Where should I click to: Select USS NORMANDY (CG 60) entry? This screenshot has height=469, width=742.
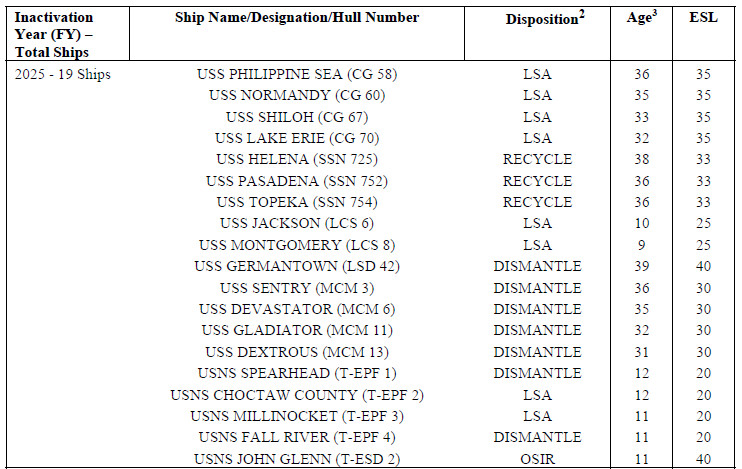(297, 96)
